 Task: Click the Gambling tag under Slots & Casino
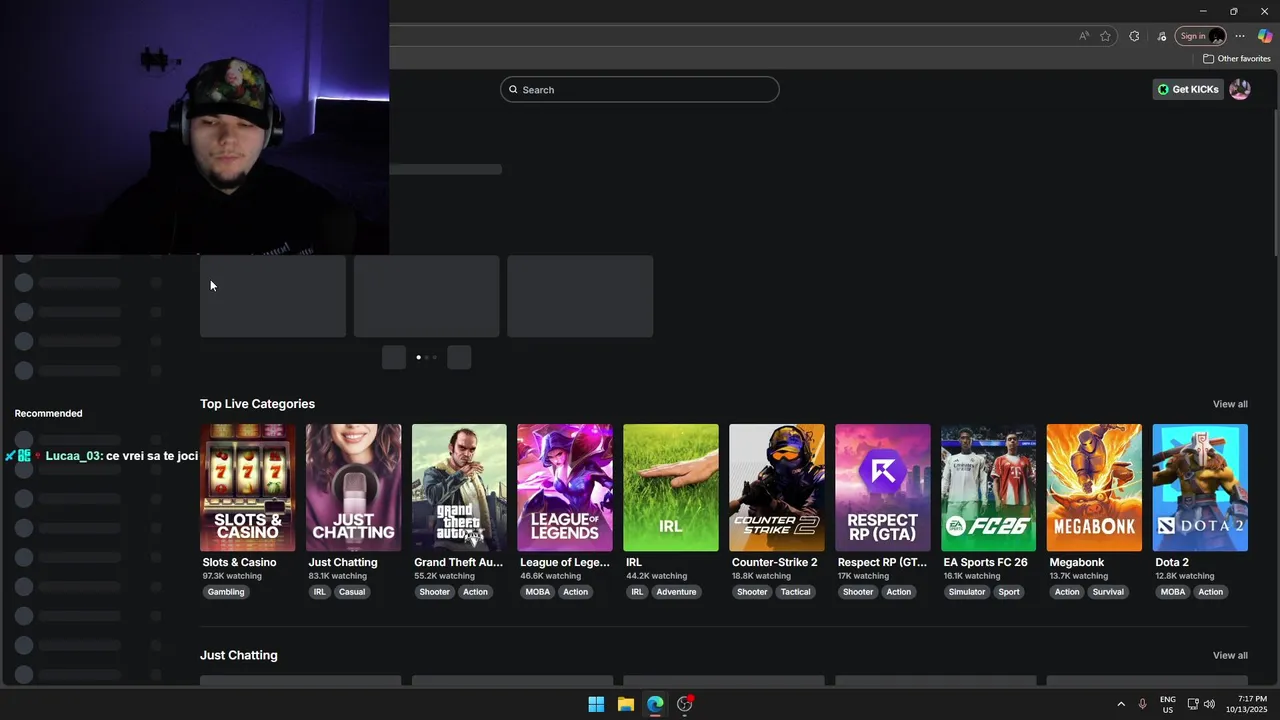tap(226, 592)
